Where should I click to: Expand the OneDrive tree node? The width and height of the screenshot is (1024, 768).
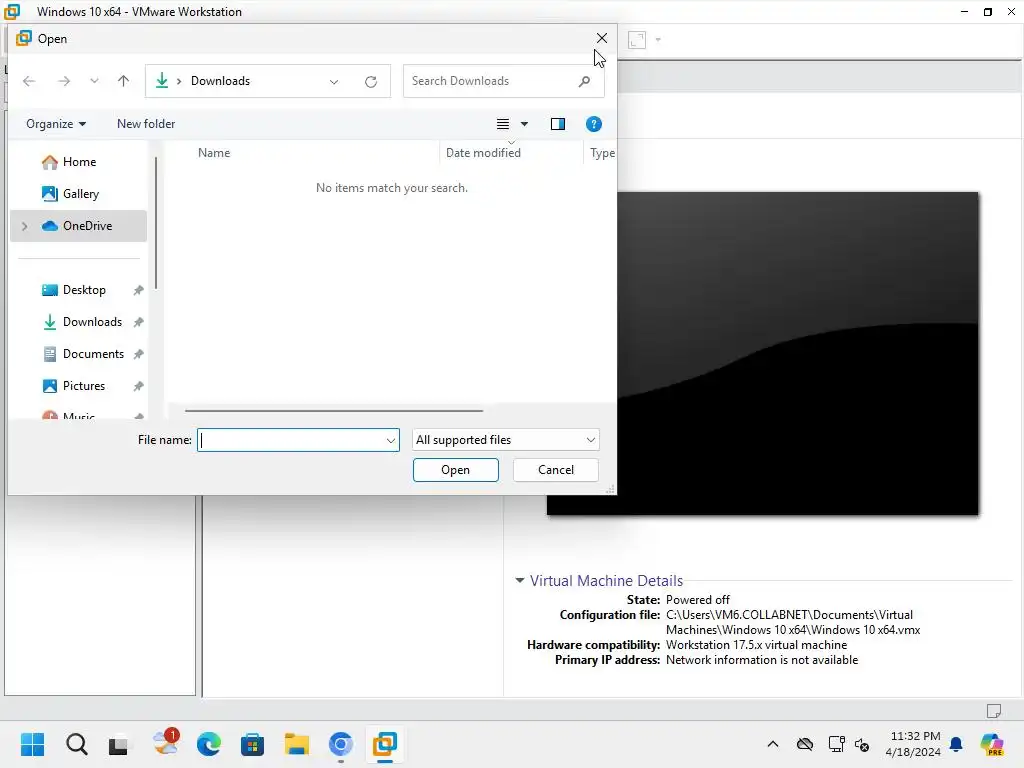pyautogui.click(x=25, y=226)
